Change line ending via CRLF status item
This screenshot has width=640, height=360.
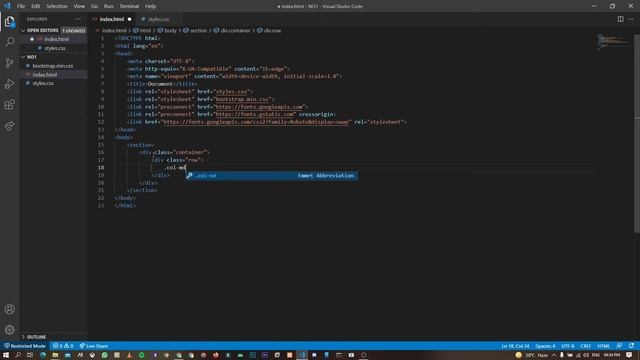[x=585, y=346]
